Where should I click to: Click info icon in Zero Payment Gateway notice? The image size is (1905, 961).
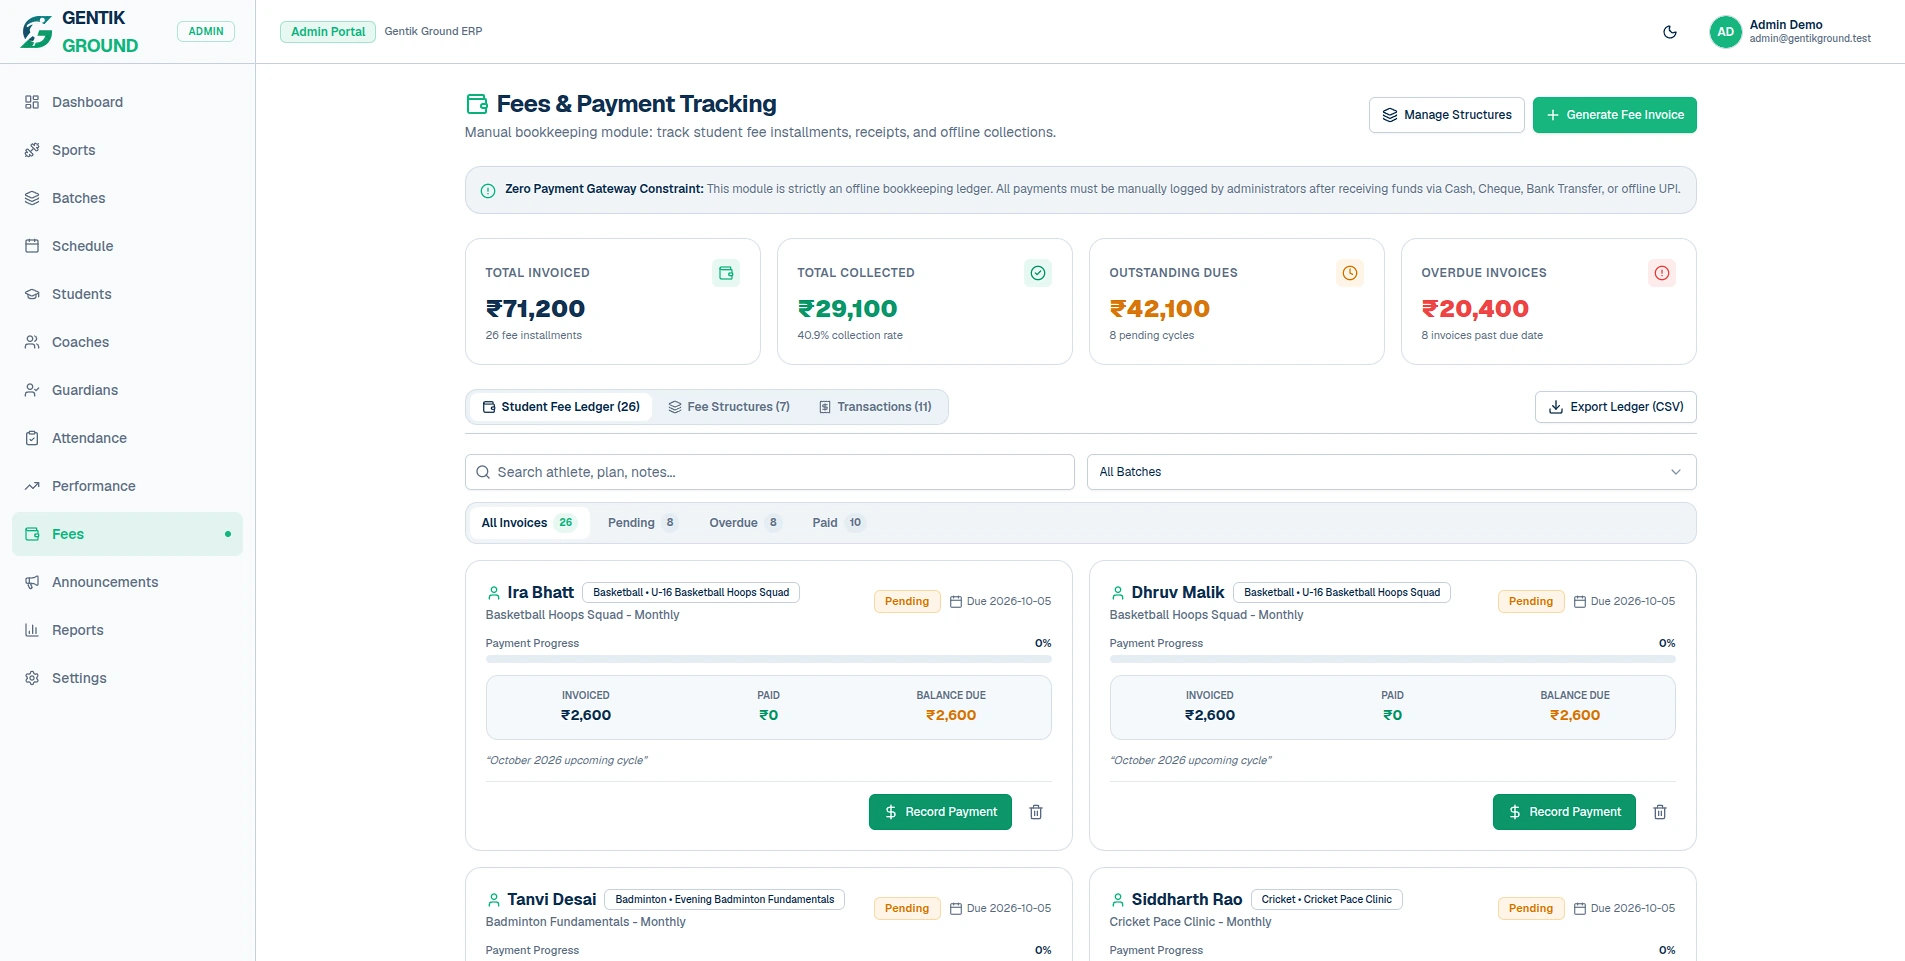pos(488,190)
